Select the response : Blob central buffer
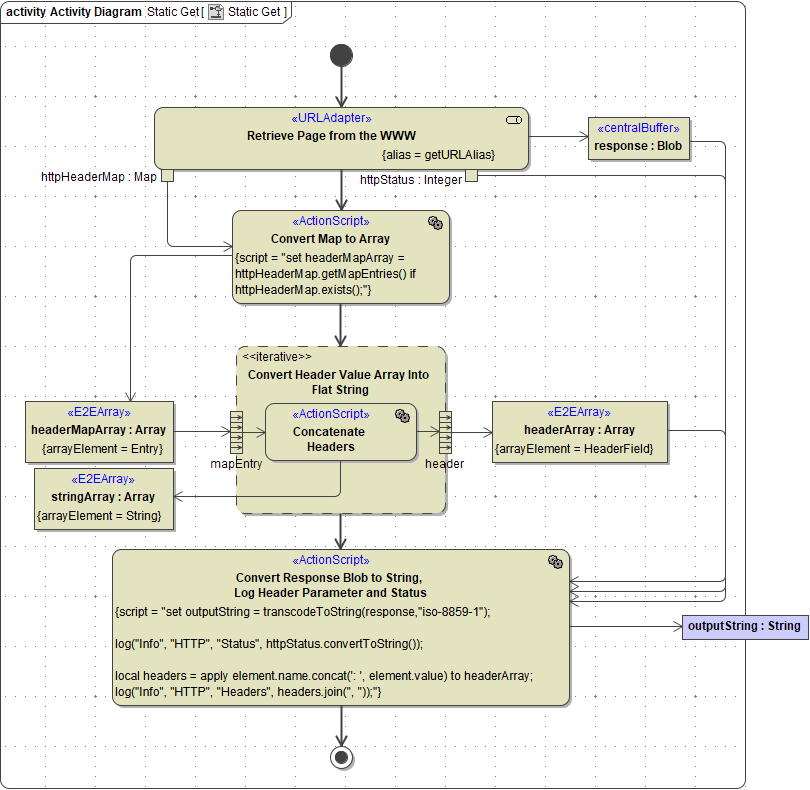 tap(638, 138)
